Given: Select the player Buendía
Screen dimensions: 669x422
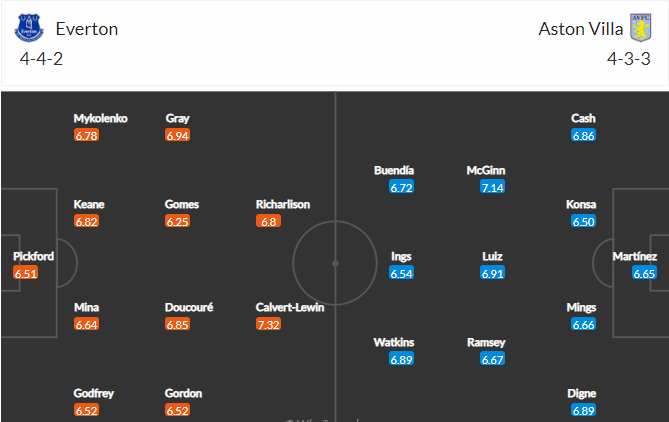Looking at the screenshot, I should pos(394,170).
